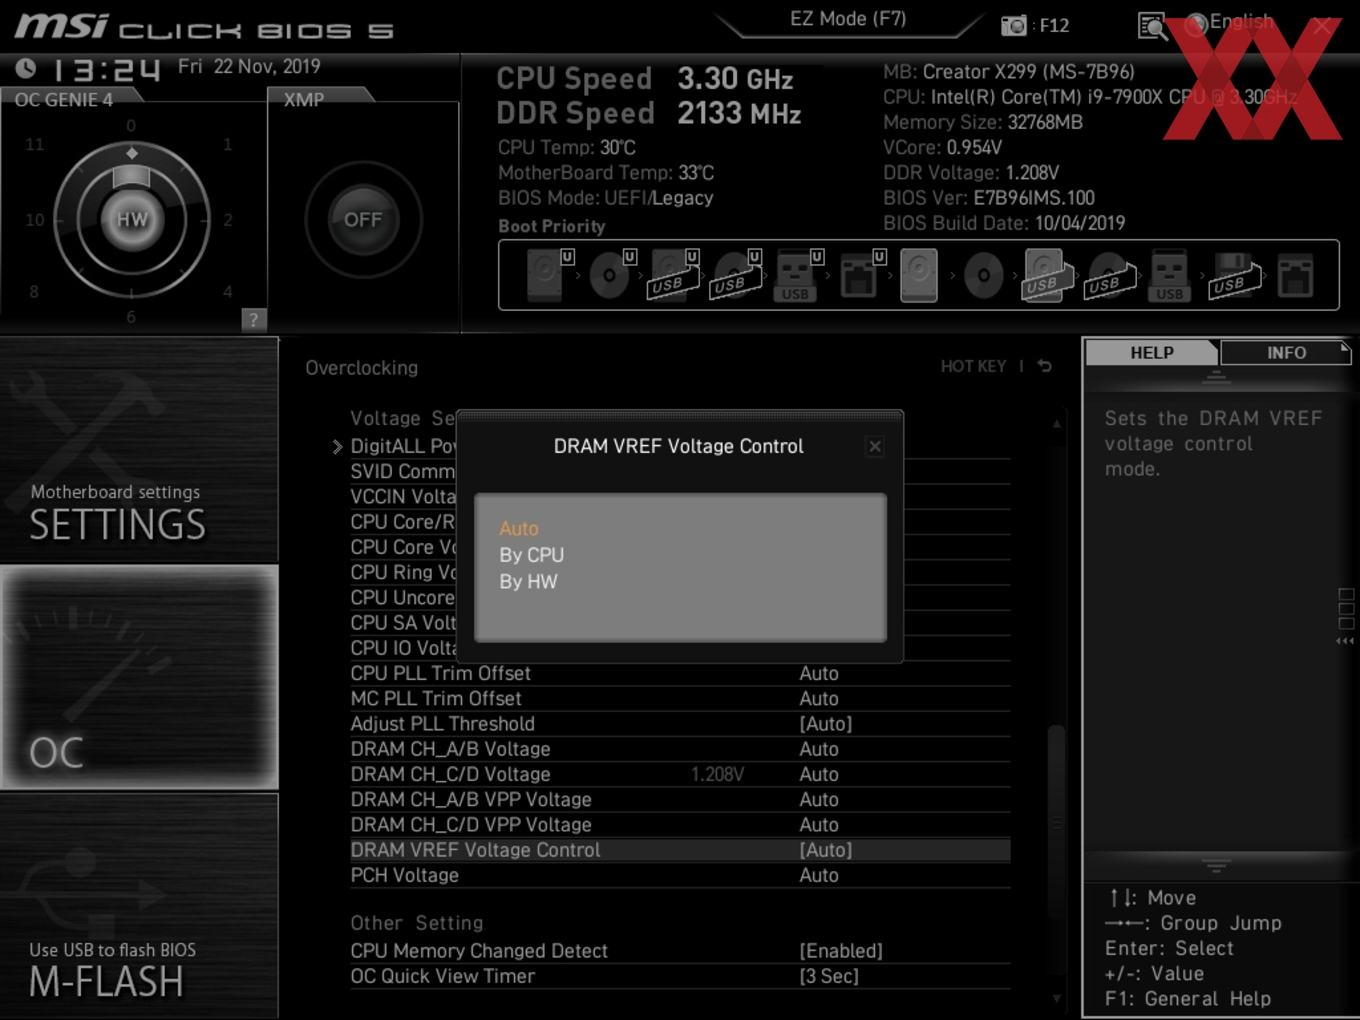Open the BIOS search magnifier icon
The image size is (1360, 1020).
point(1153,26)
